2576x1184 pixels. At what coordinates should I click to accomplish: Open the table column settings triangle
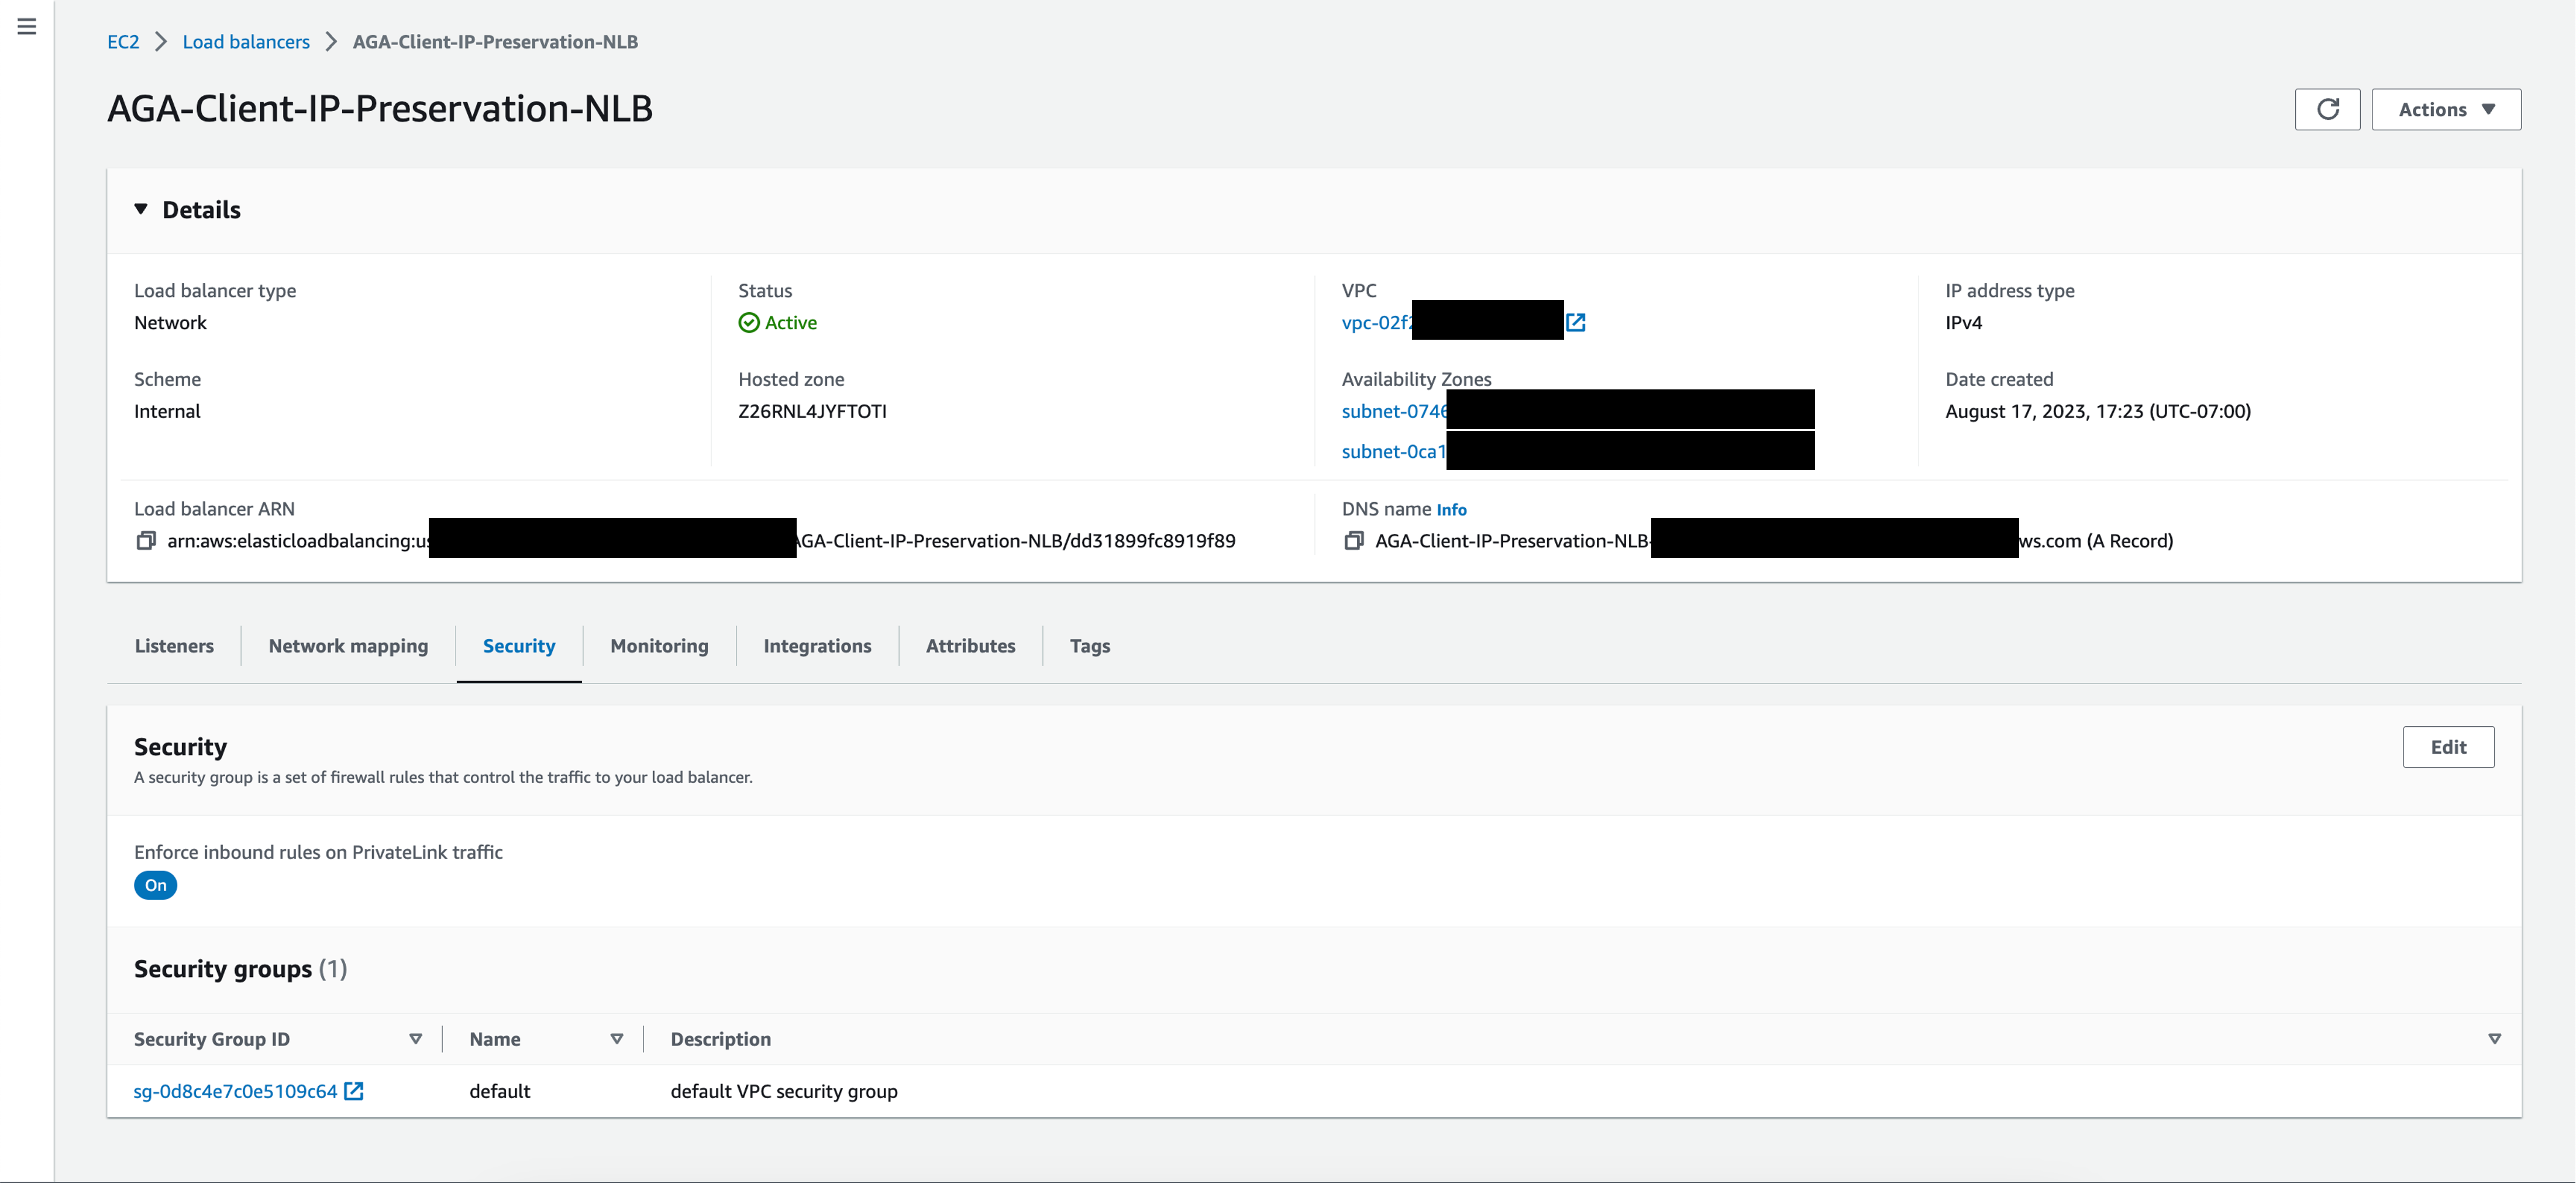tap(2494, 1039)
